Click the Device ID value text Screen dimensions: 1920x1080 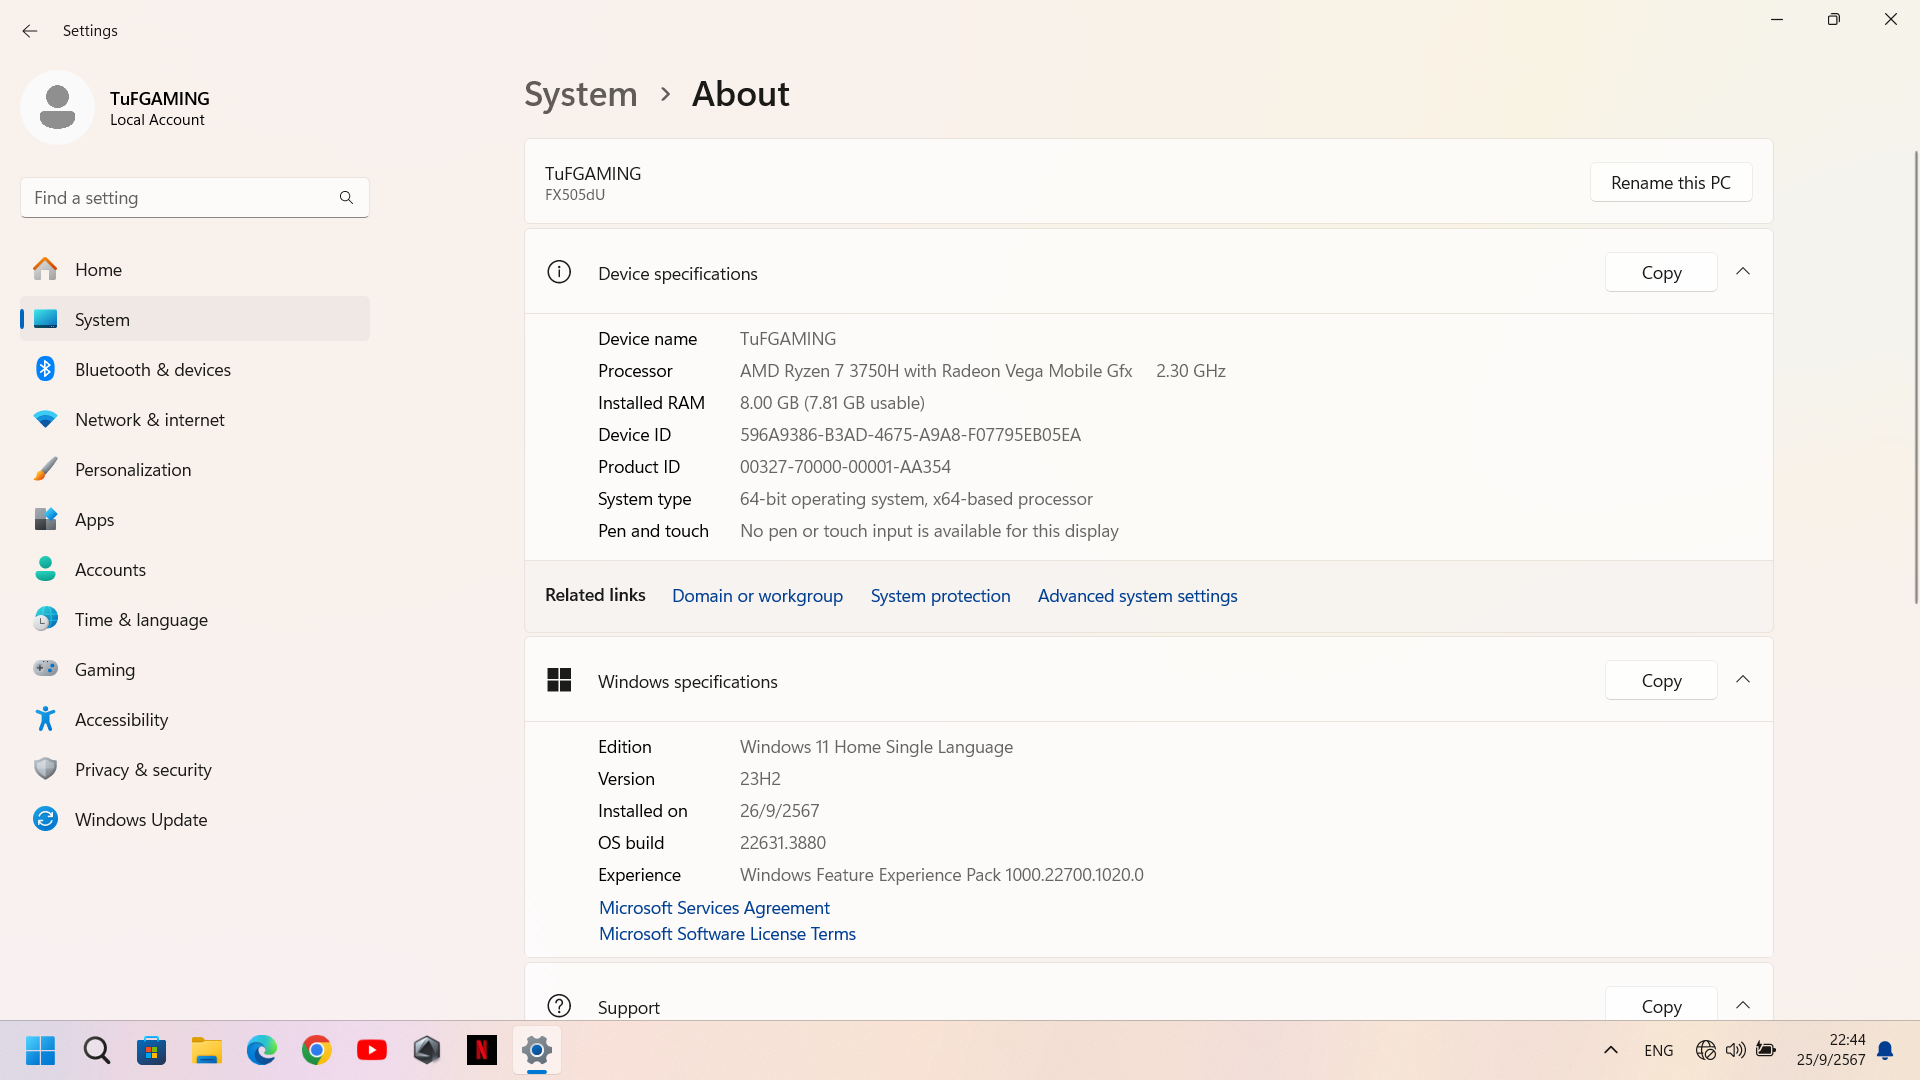click(910, 434)
